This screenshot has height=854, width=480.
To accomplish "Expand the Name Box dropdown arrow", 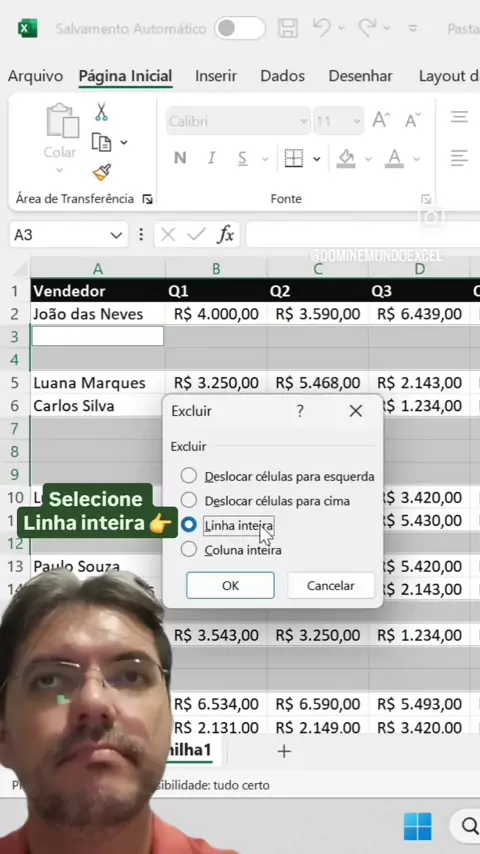I will [116, 235].
